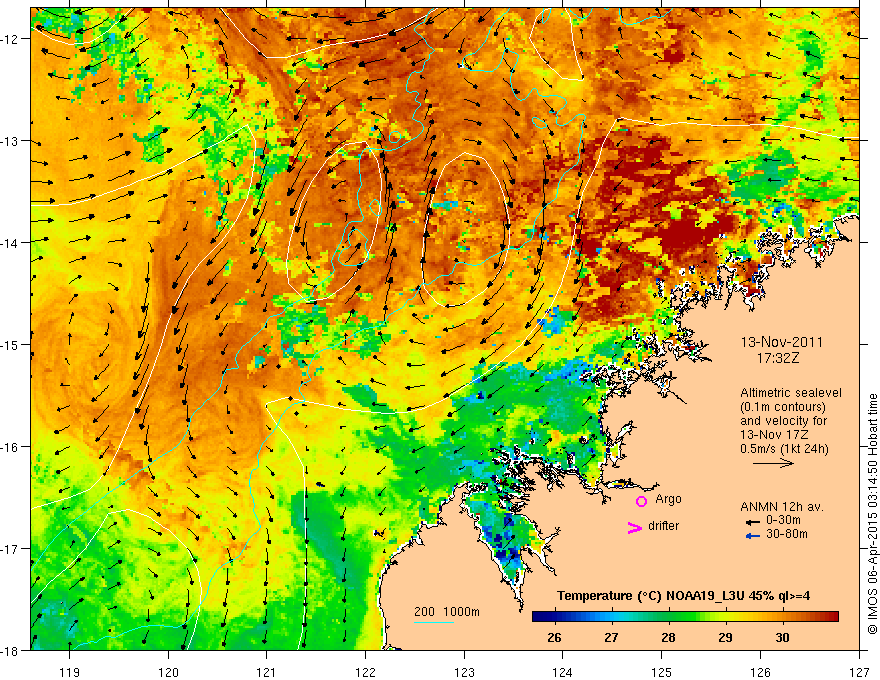Click the 29 value on temperature scale
880x680 pixels.
click(725, 637)
